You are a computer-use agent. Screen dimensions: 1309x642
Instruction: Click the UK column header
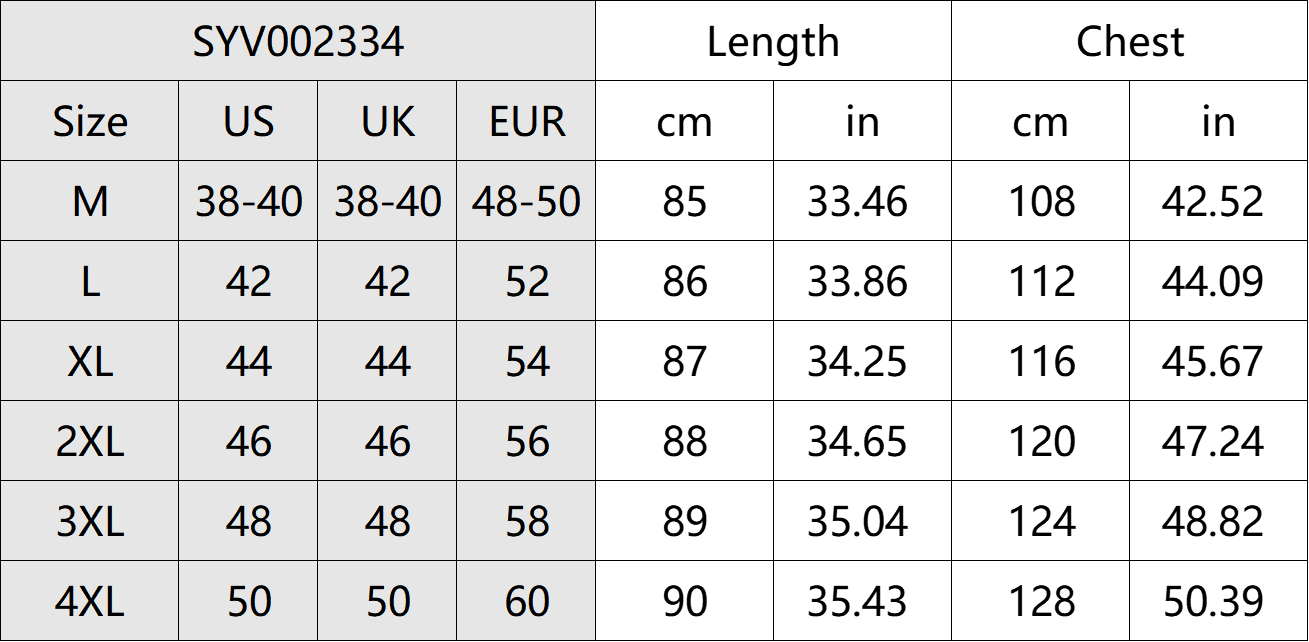pyautogui.click(x=387, y=122)
